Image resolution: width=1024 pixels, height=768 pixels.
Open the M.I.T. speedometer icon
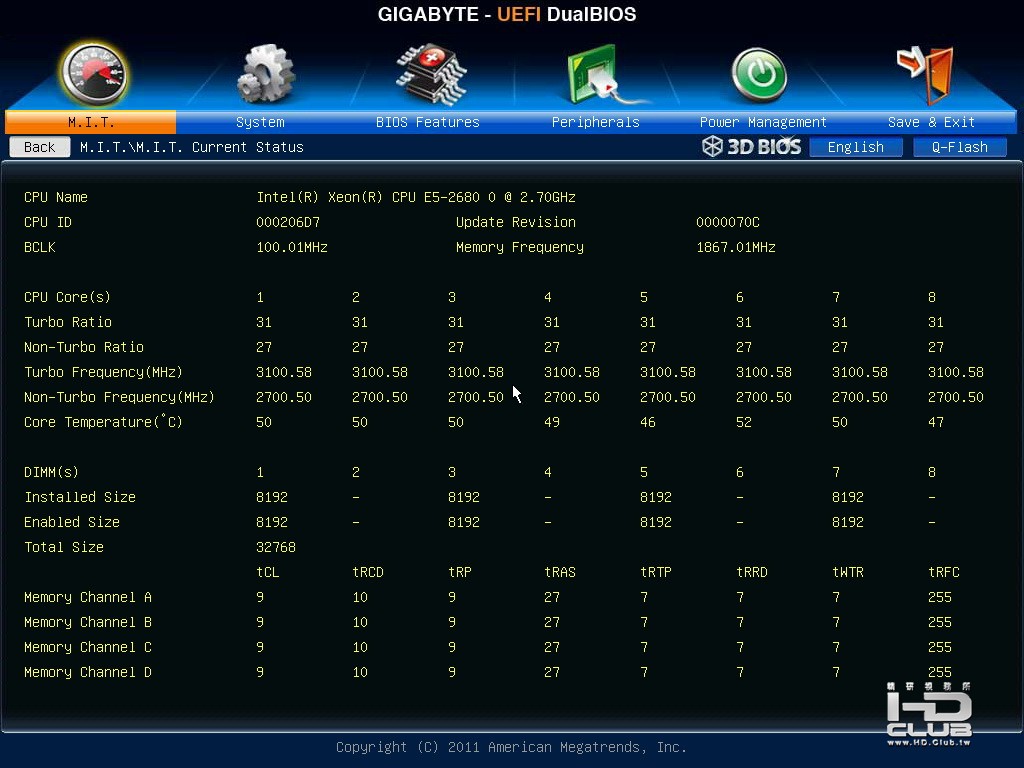(93, 74)
